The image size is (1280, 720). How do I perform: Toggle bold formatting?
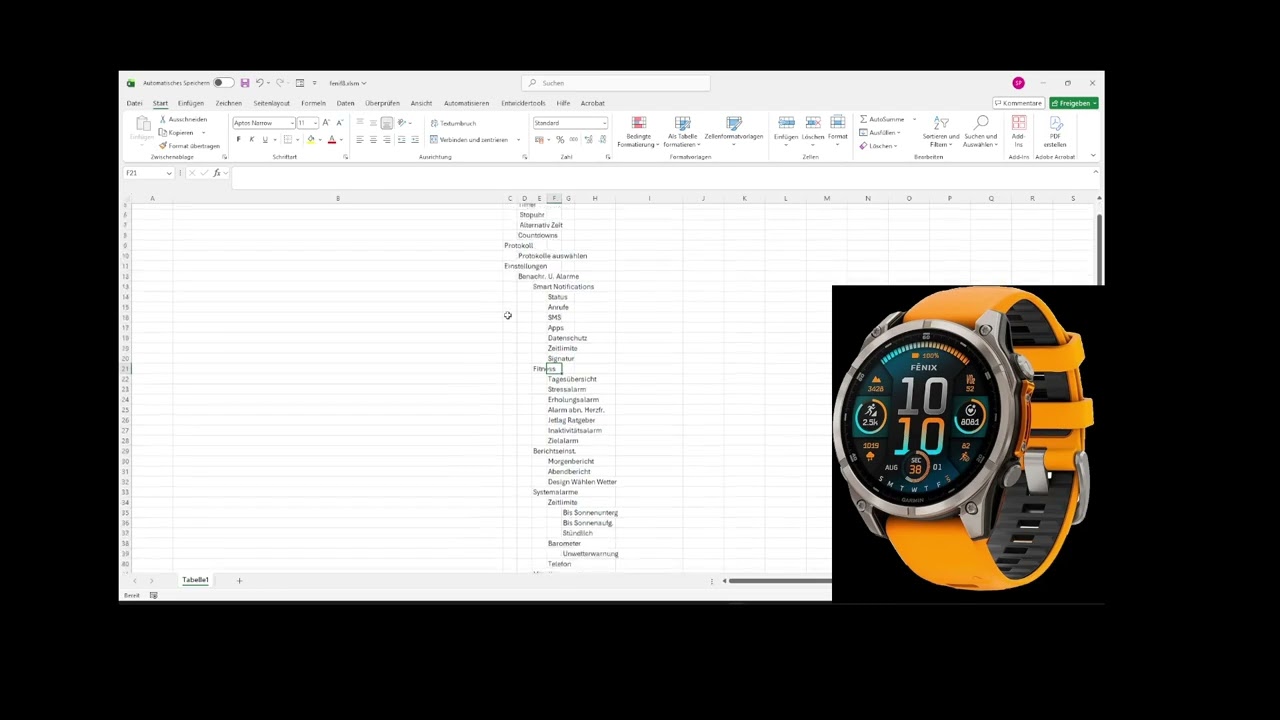pyautogui.click(x=238, y=140)
